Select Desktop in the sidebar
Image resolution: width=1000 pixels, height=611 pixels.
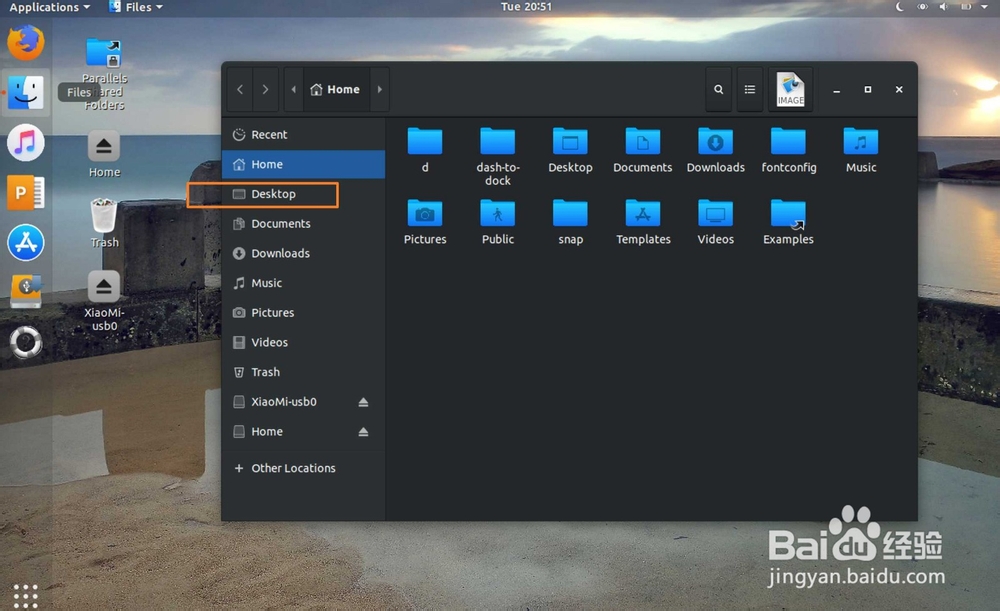[304, 194]
